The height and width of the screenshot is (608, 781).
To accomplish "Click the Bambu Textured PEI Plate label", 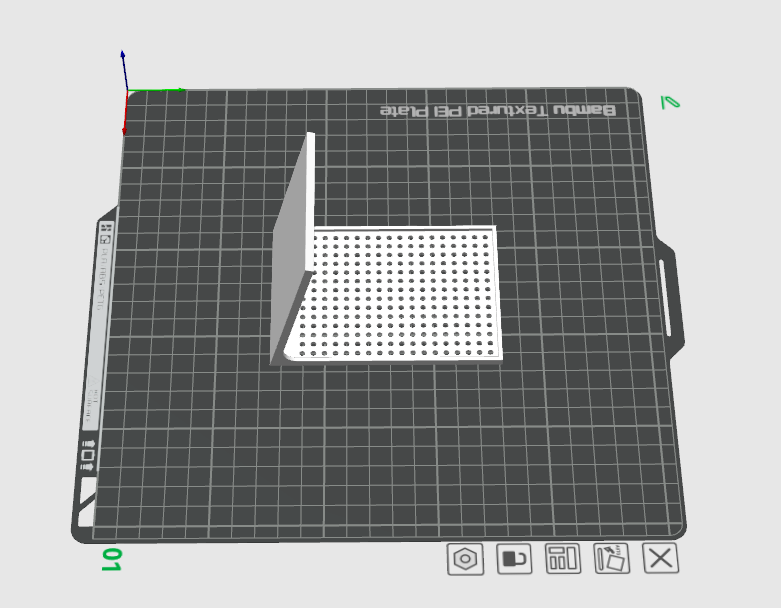I will (x=498, y=111).
